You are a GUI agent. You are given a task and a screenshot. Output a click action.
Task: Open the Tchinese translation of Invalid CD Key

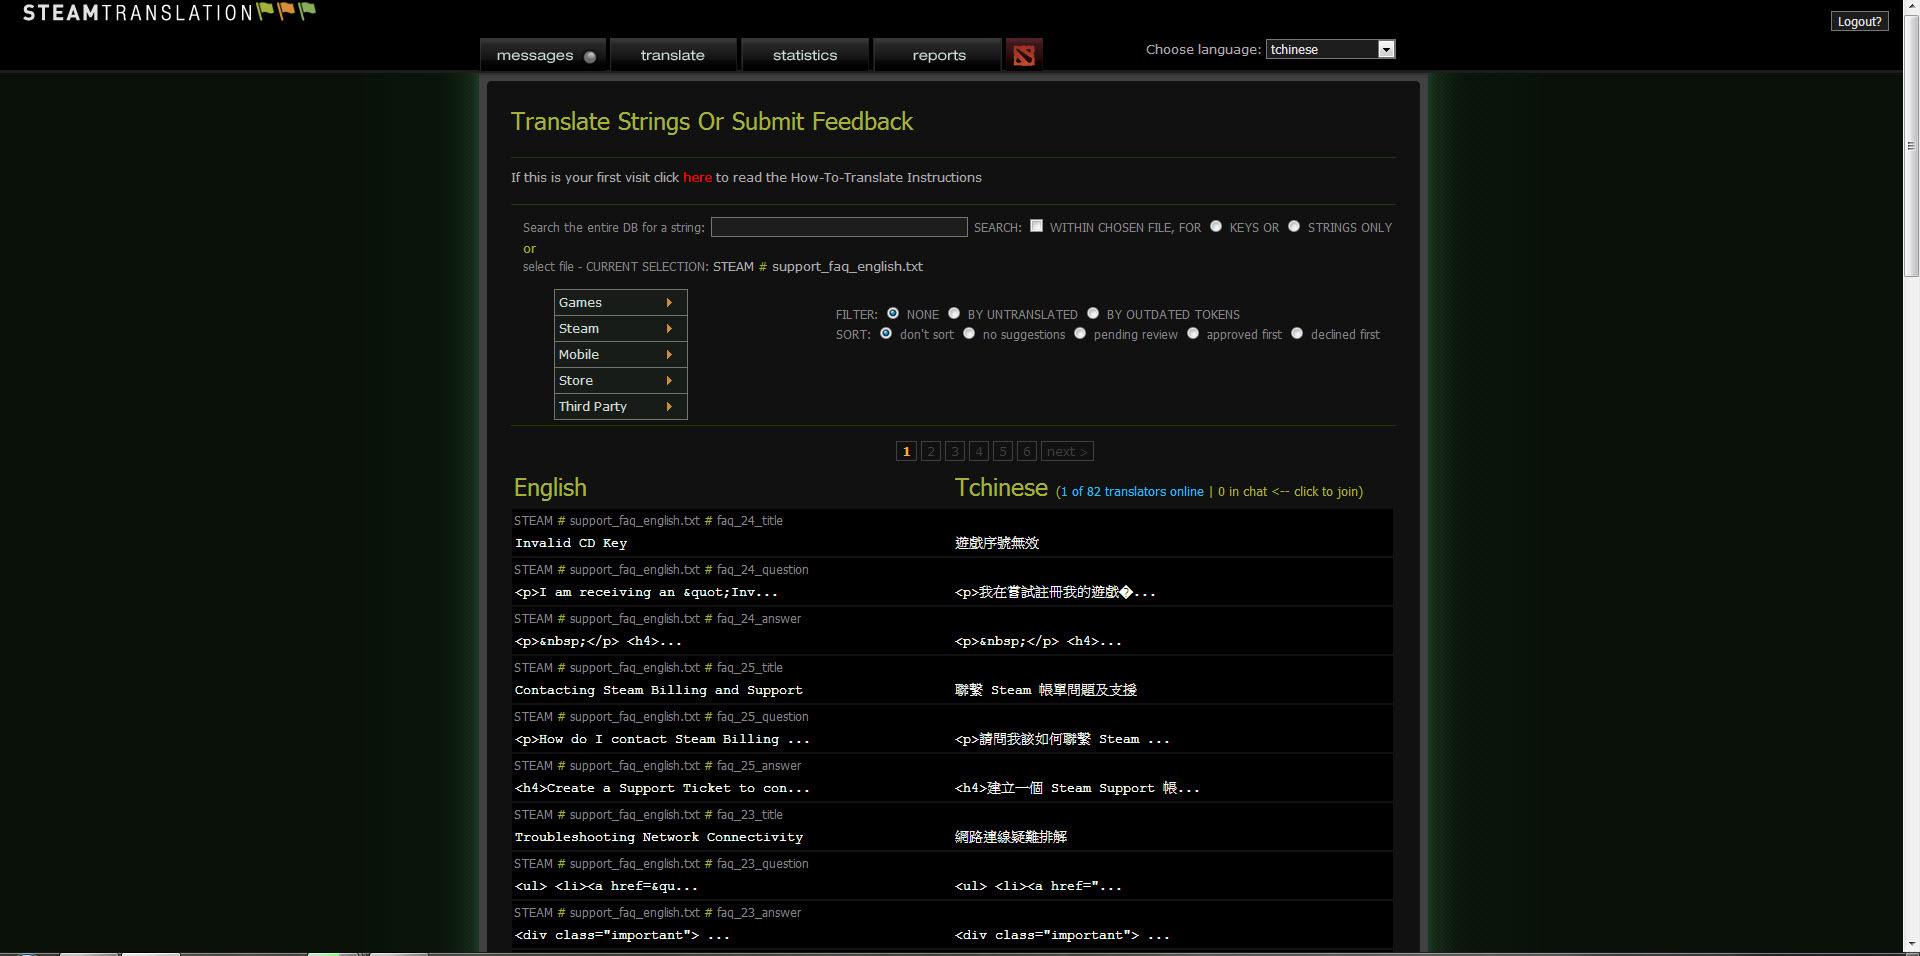coord(997,543)
